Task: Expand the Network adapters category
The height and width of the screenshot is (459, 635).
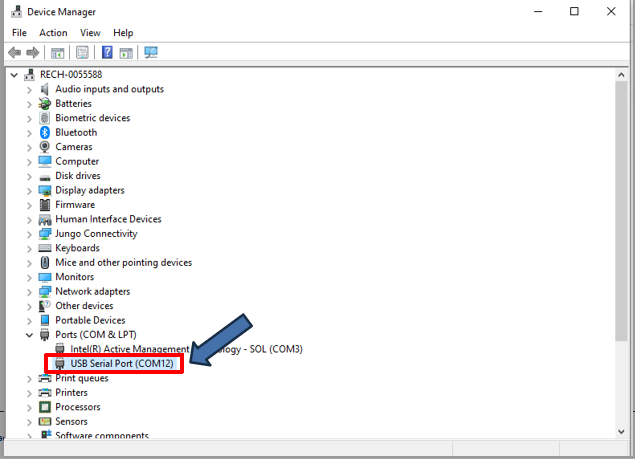Action: pyautogui.click(x=29, y=292)
